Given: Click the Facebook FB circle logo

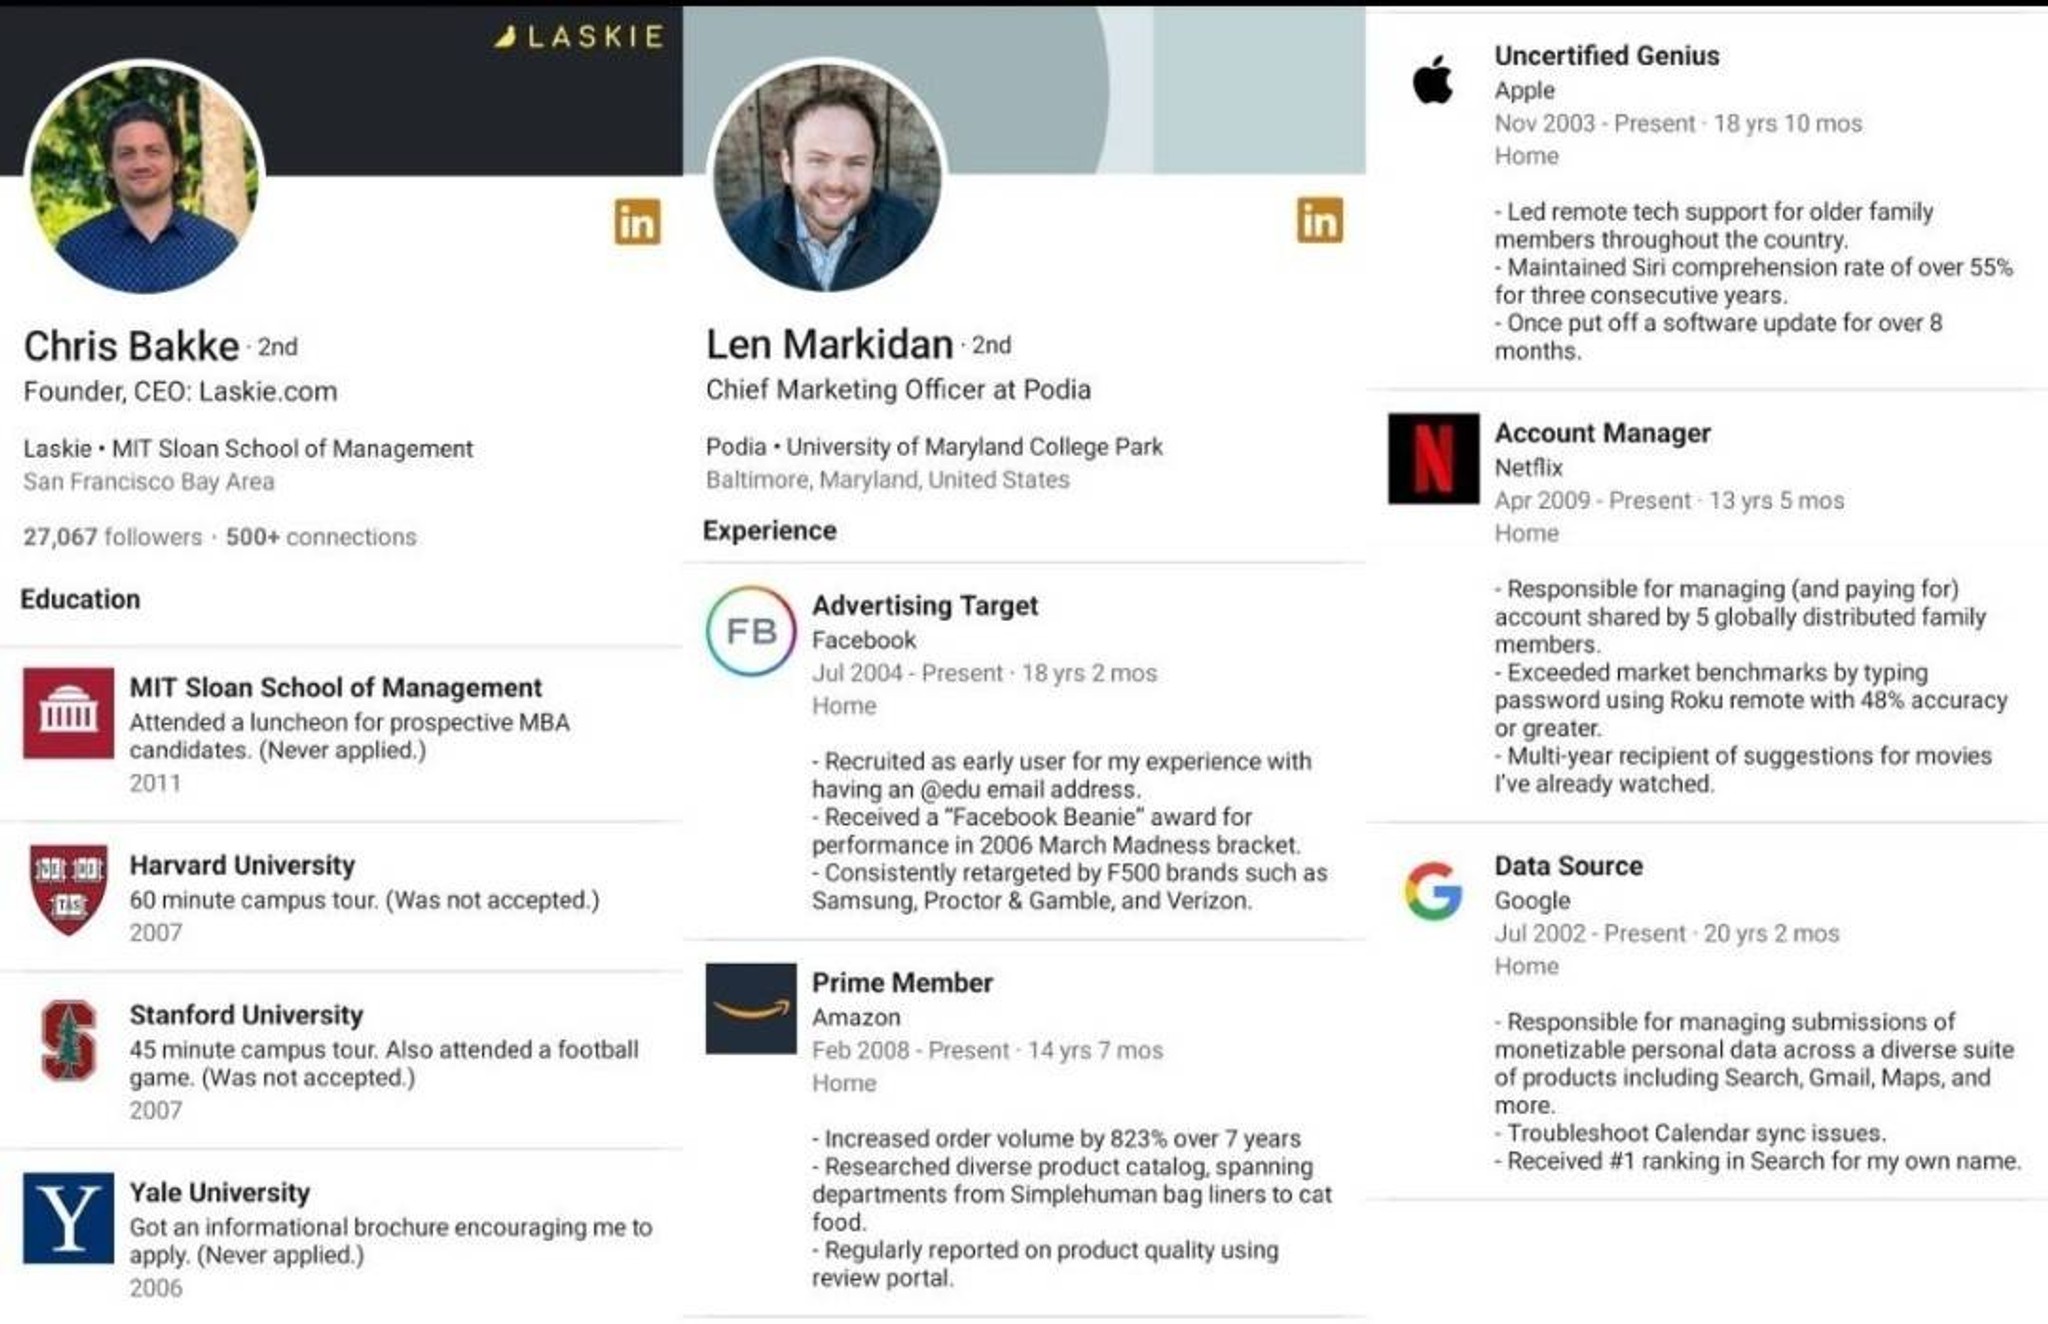Looking at the screenshot, I should (x=751, y=631).
